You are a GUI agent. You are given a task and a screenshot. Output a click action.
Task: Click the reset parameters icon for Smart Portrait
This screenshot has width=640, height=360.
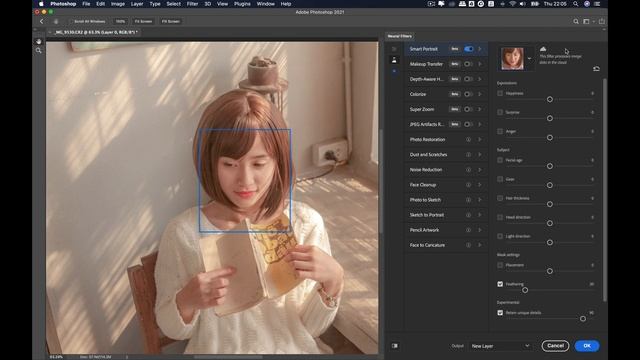click(x=596, y=69)
